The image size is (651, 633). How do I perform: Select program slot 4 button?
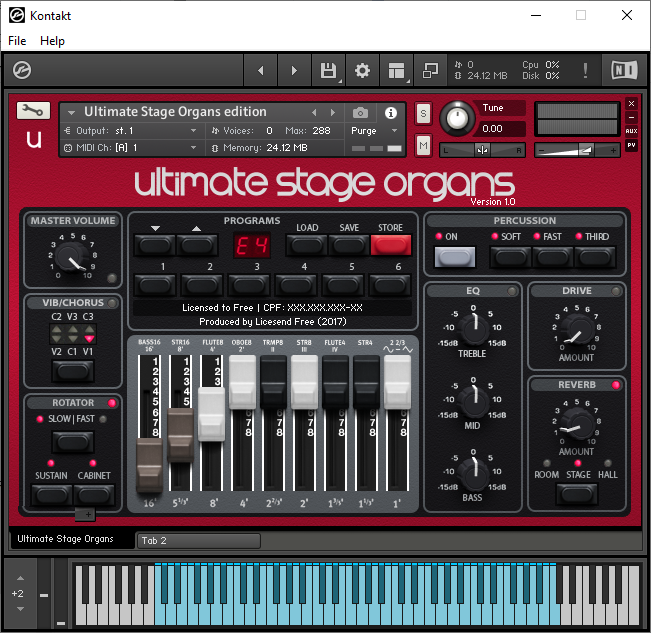coord(296,286)
